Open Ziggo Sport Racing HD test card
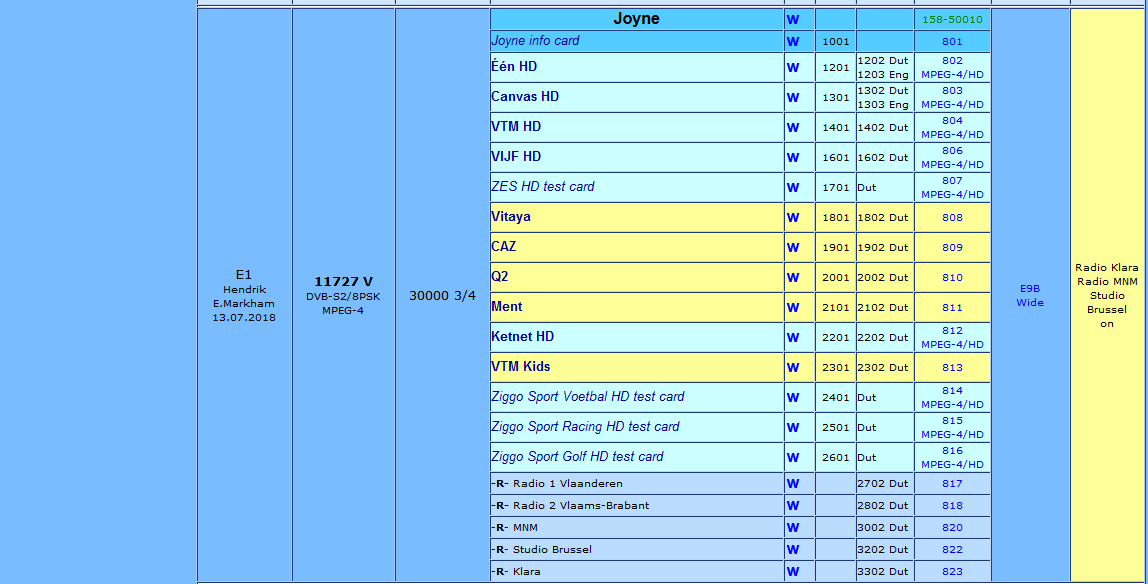Viewport: 1148px width, 584px height. 585,427
